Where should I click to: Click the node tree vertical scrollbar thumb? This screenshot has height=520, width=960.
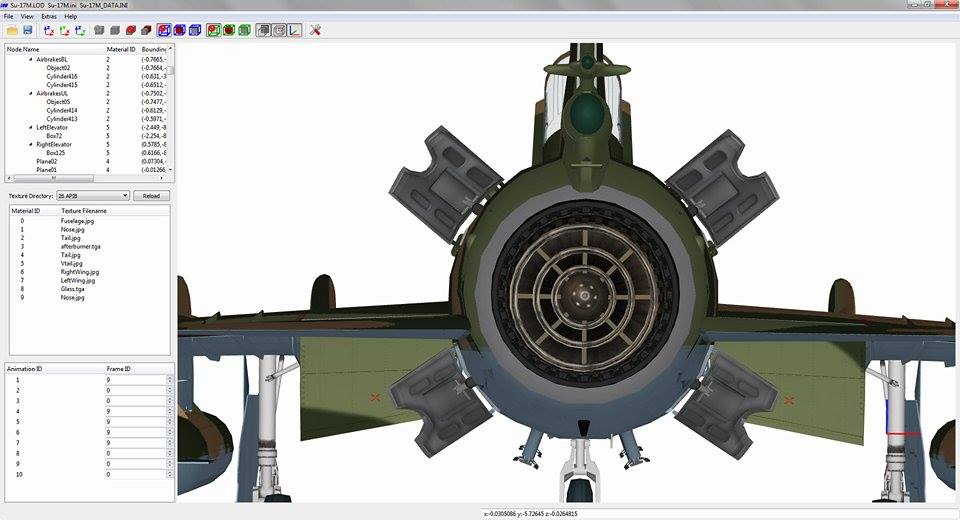point(171,70)
